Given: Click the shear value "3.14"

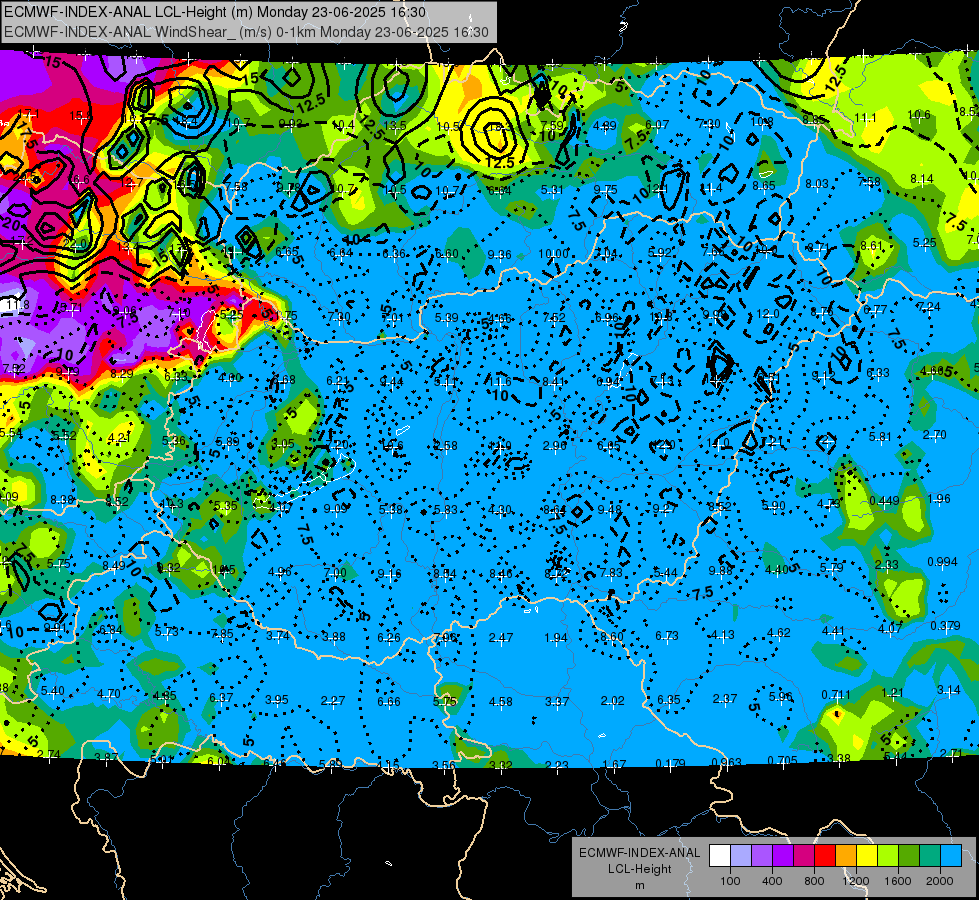Looking at the screenshot, I should click(x=948, y=690).
